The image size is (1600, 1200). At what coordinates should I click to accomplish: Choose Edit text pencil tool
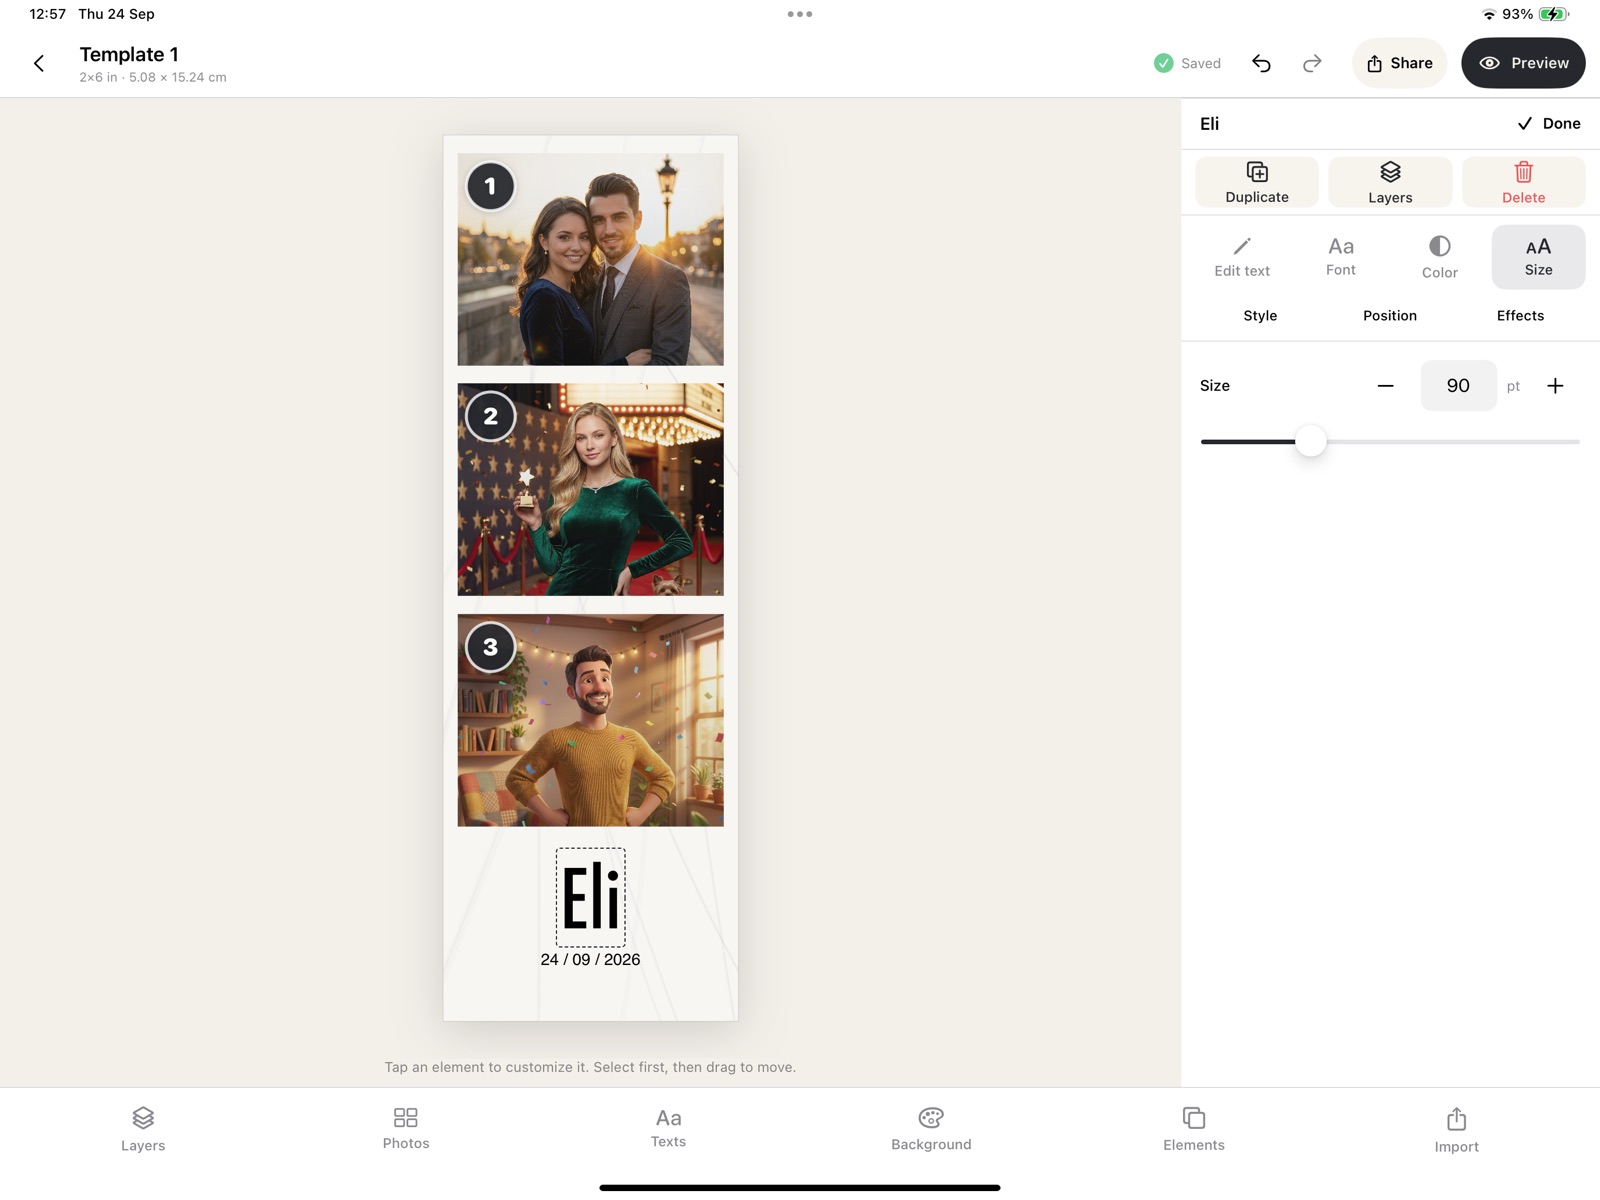(1242, 257)
